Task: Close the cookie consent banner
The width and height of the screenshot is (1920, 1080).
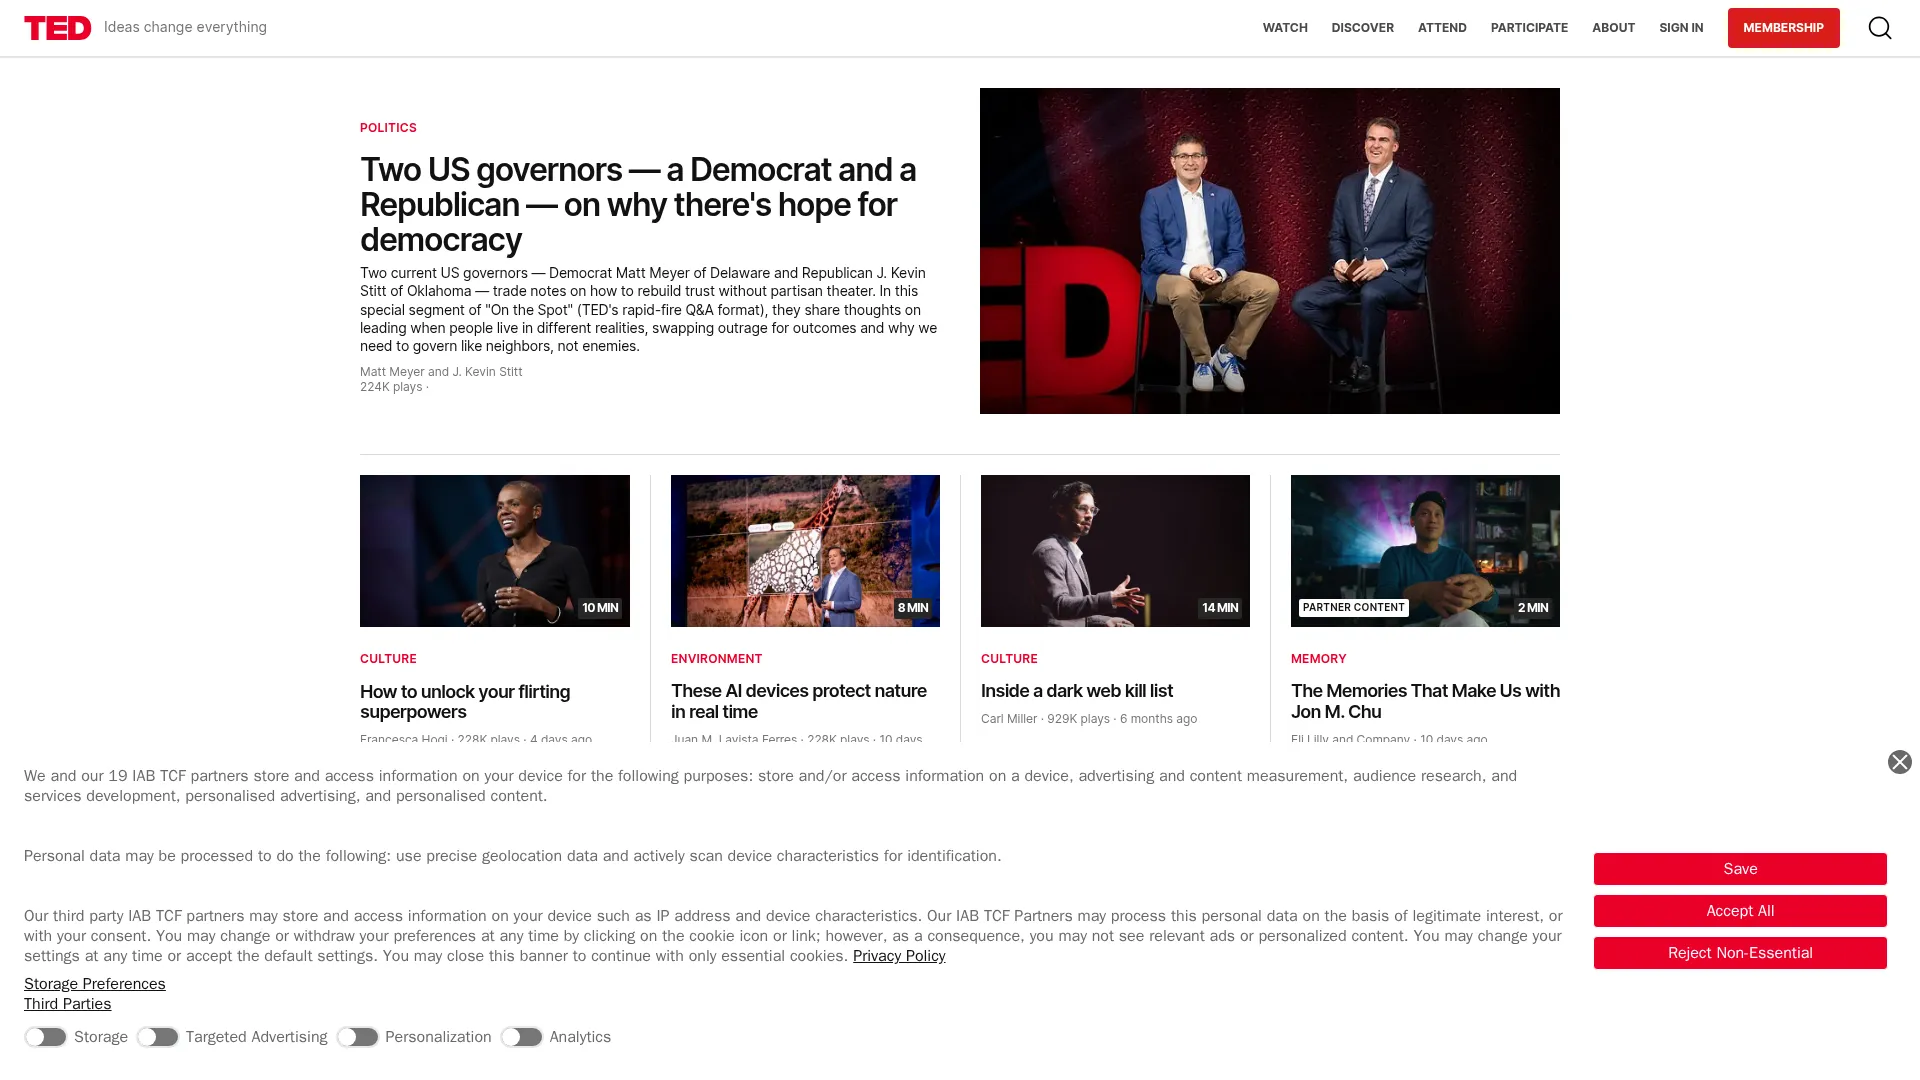Action: (x=1899, y=762)
